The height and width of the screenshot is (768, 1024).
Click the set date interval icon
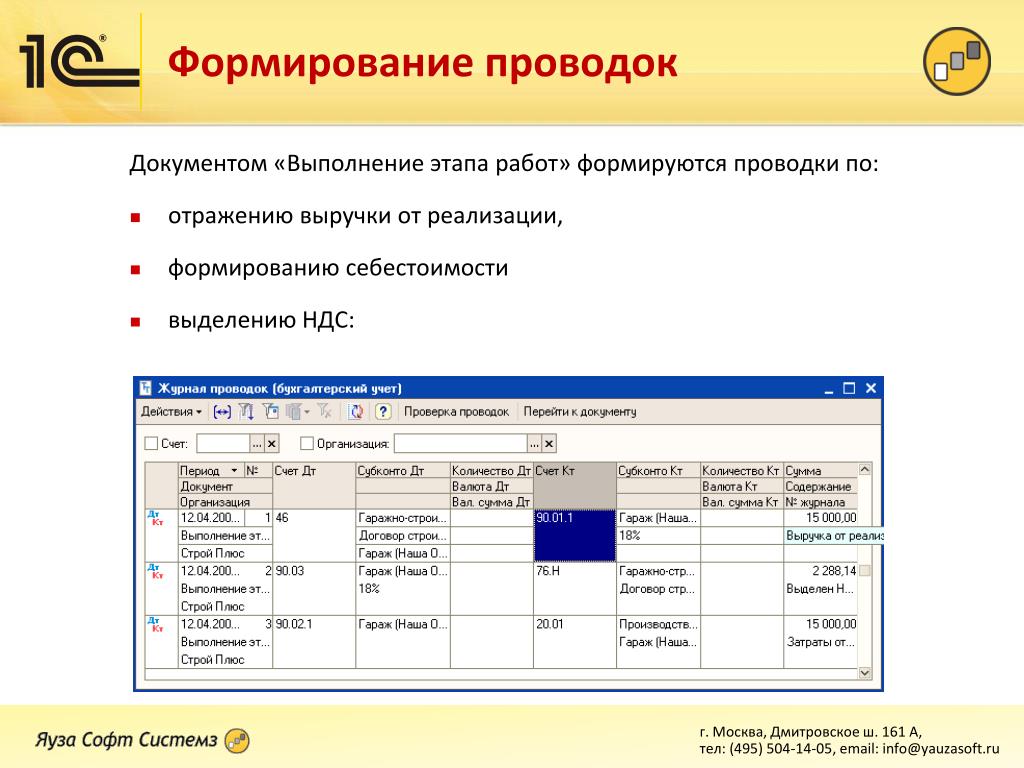(x=222, y=412)
